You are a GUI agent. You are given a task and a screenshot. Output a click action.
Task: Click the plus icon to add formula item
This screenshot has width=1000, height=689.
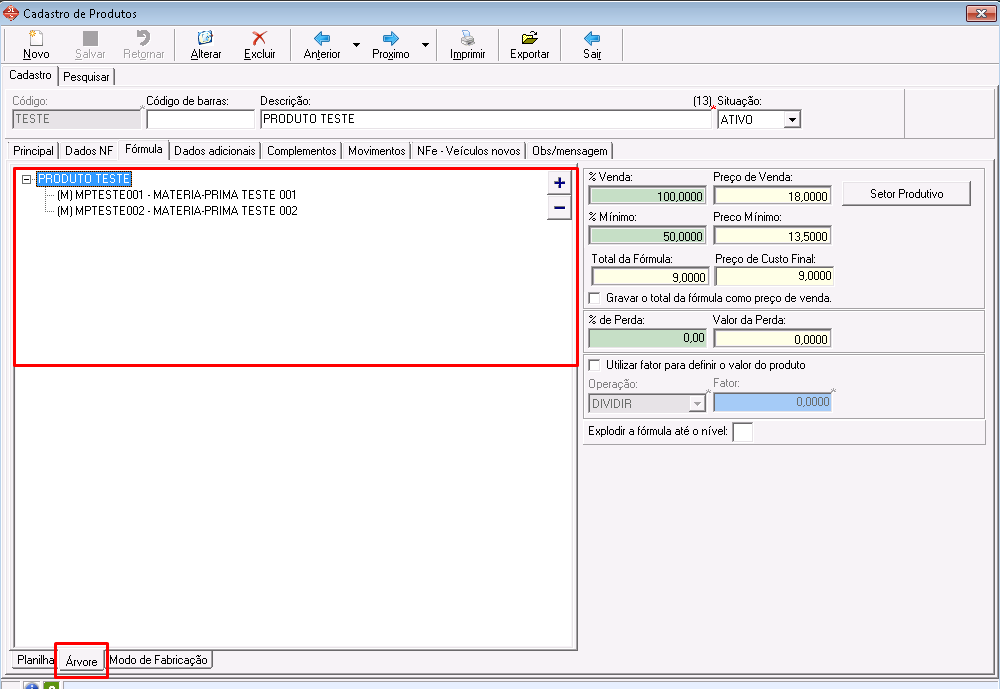click(x=559, y=183)
